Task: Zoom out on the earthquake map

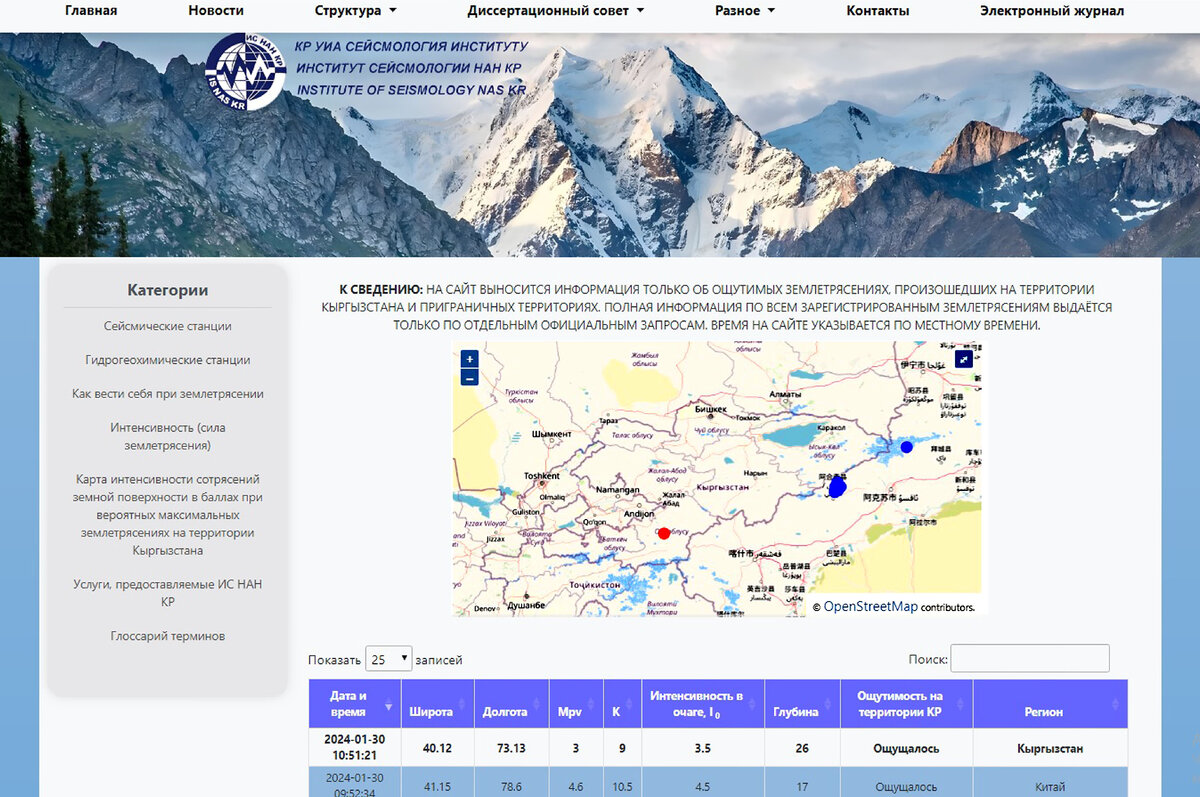Action: 470,377
